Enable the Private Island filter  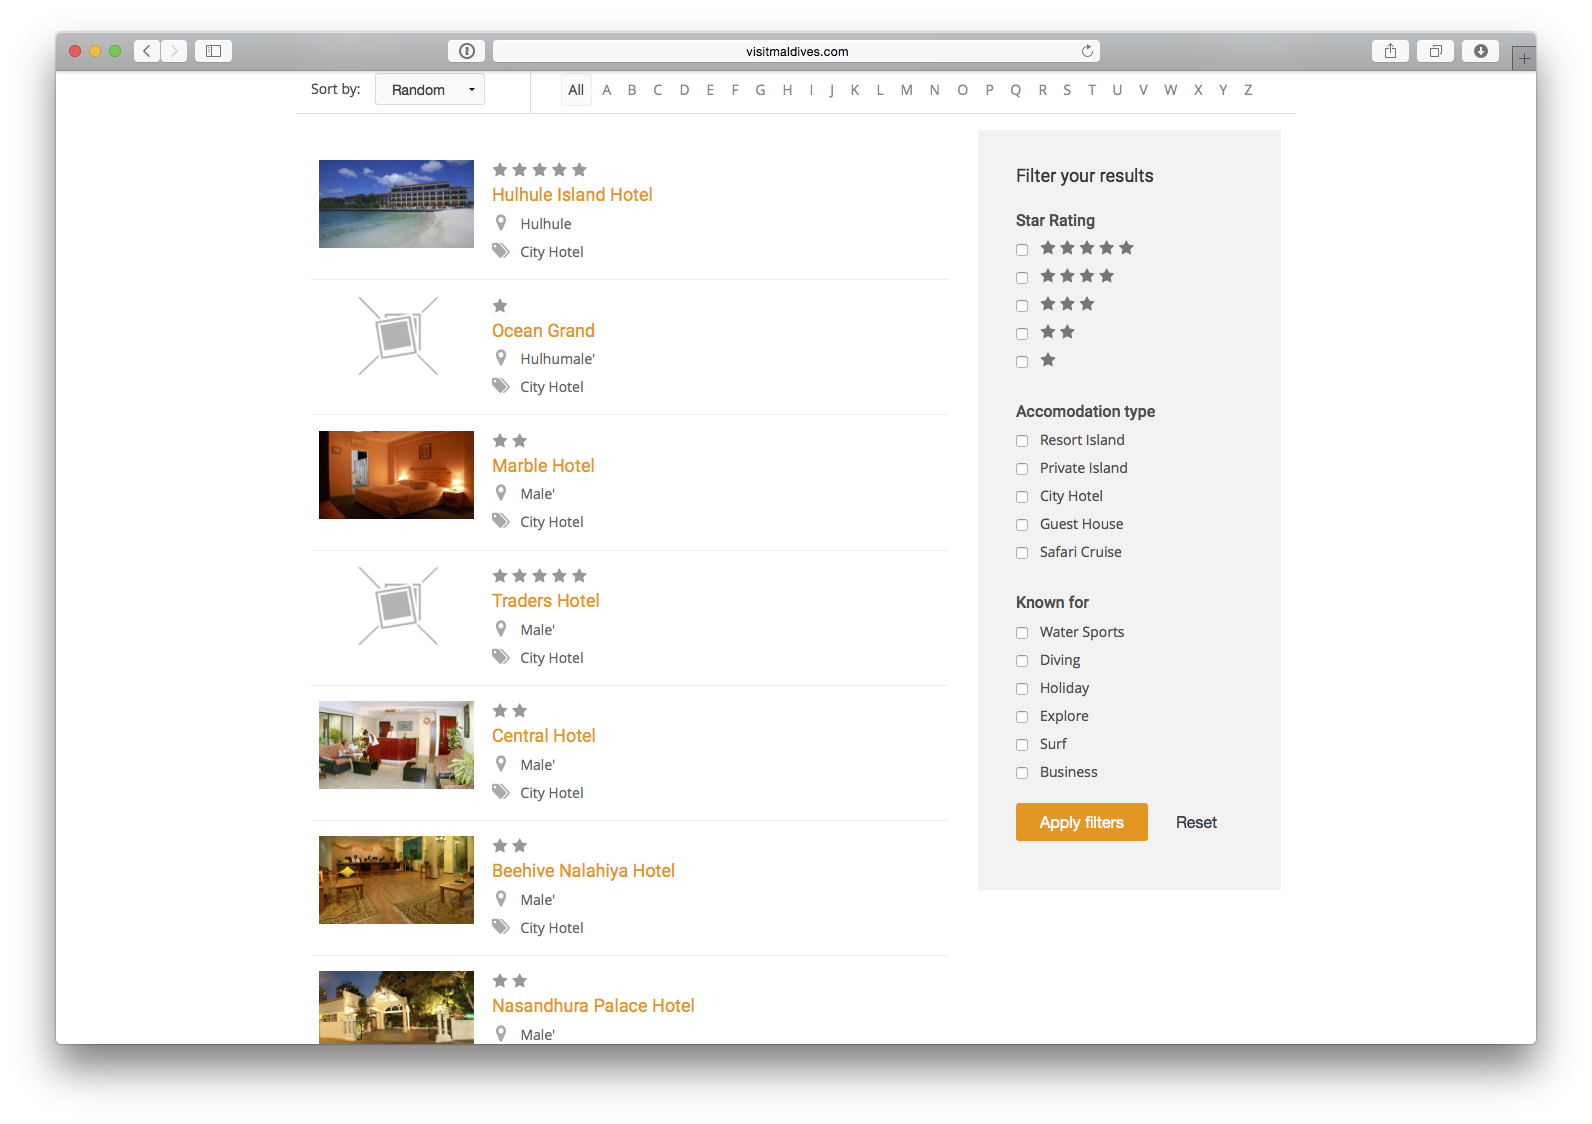tap(1022, 469)
